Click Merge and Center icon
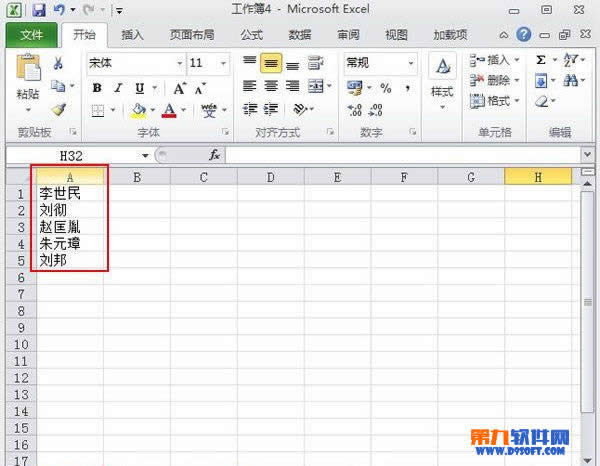 (x=316, y=86)
